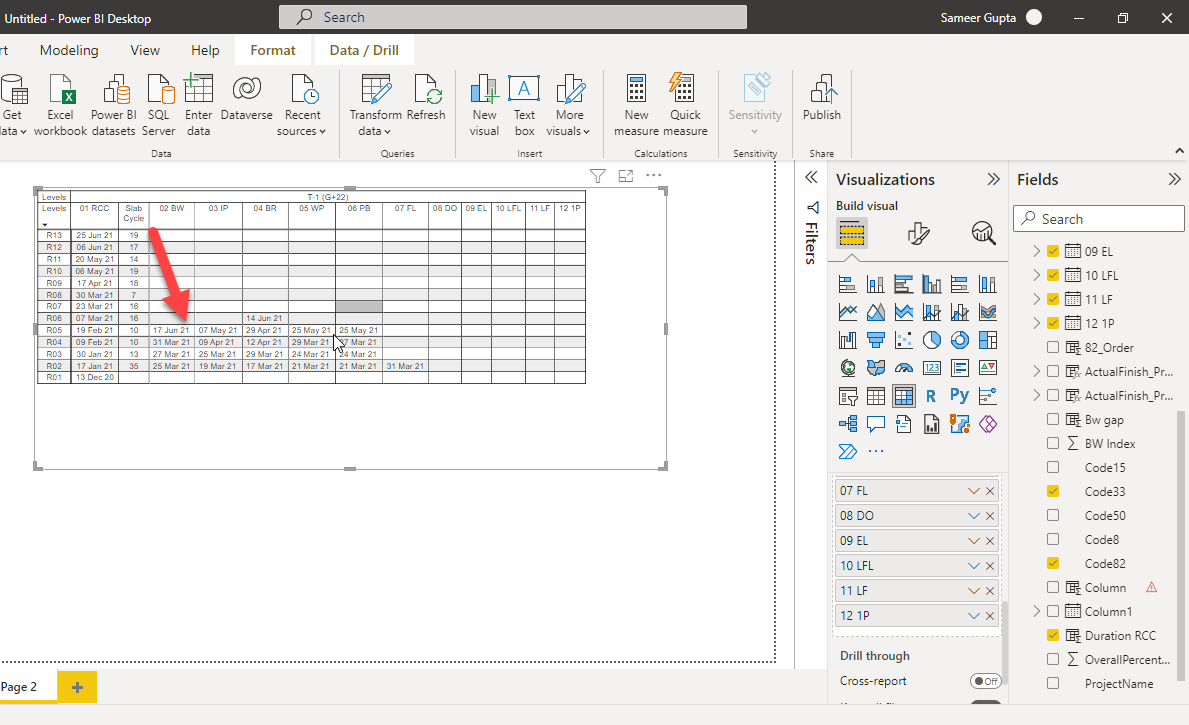Open the Help tab

[x=205, y=50]
